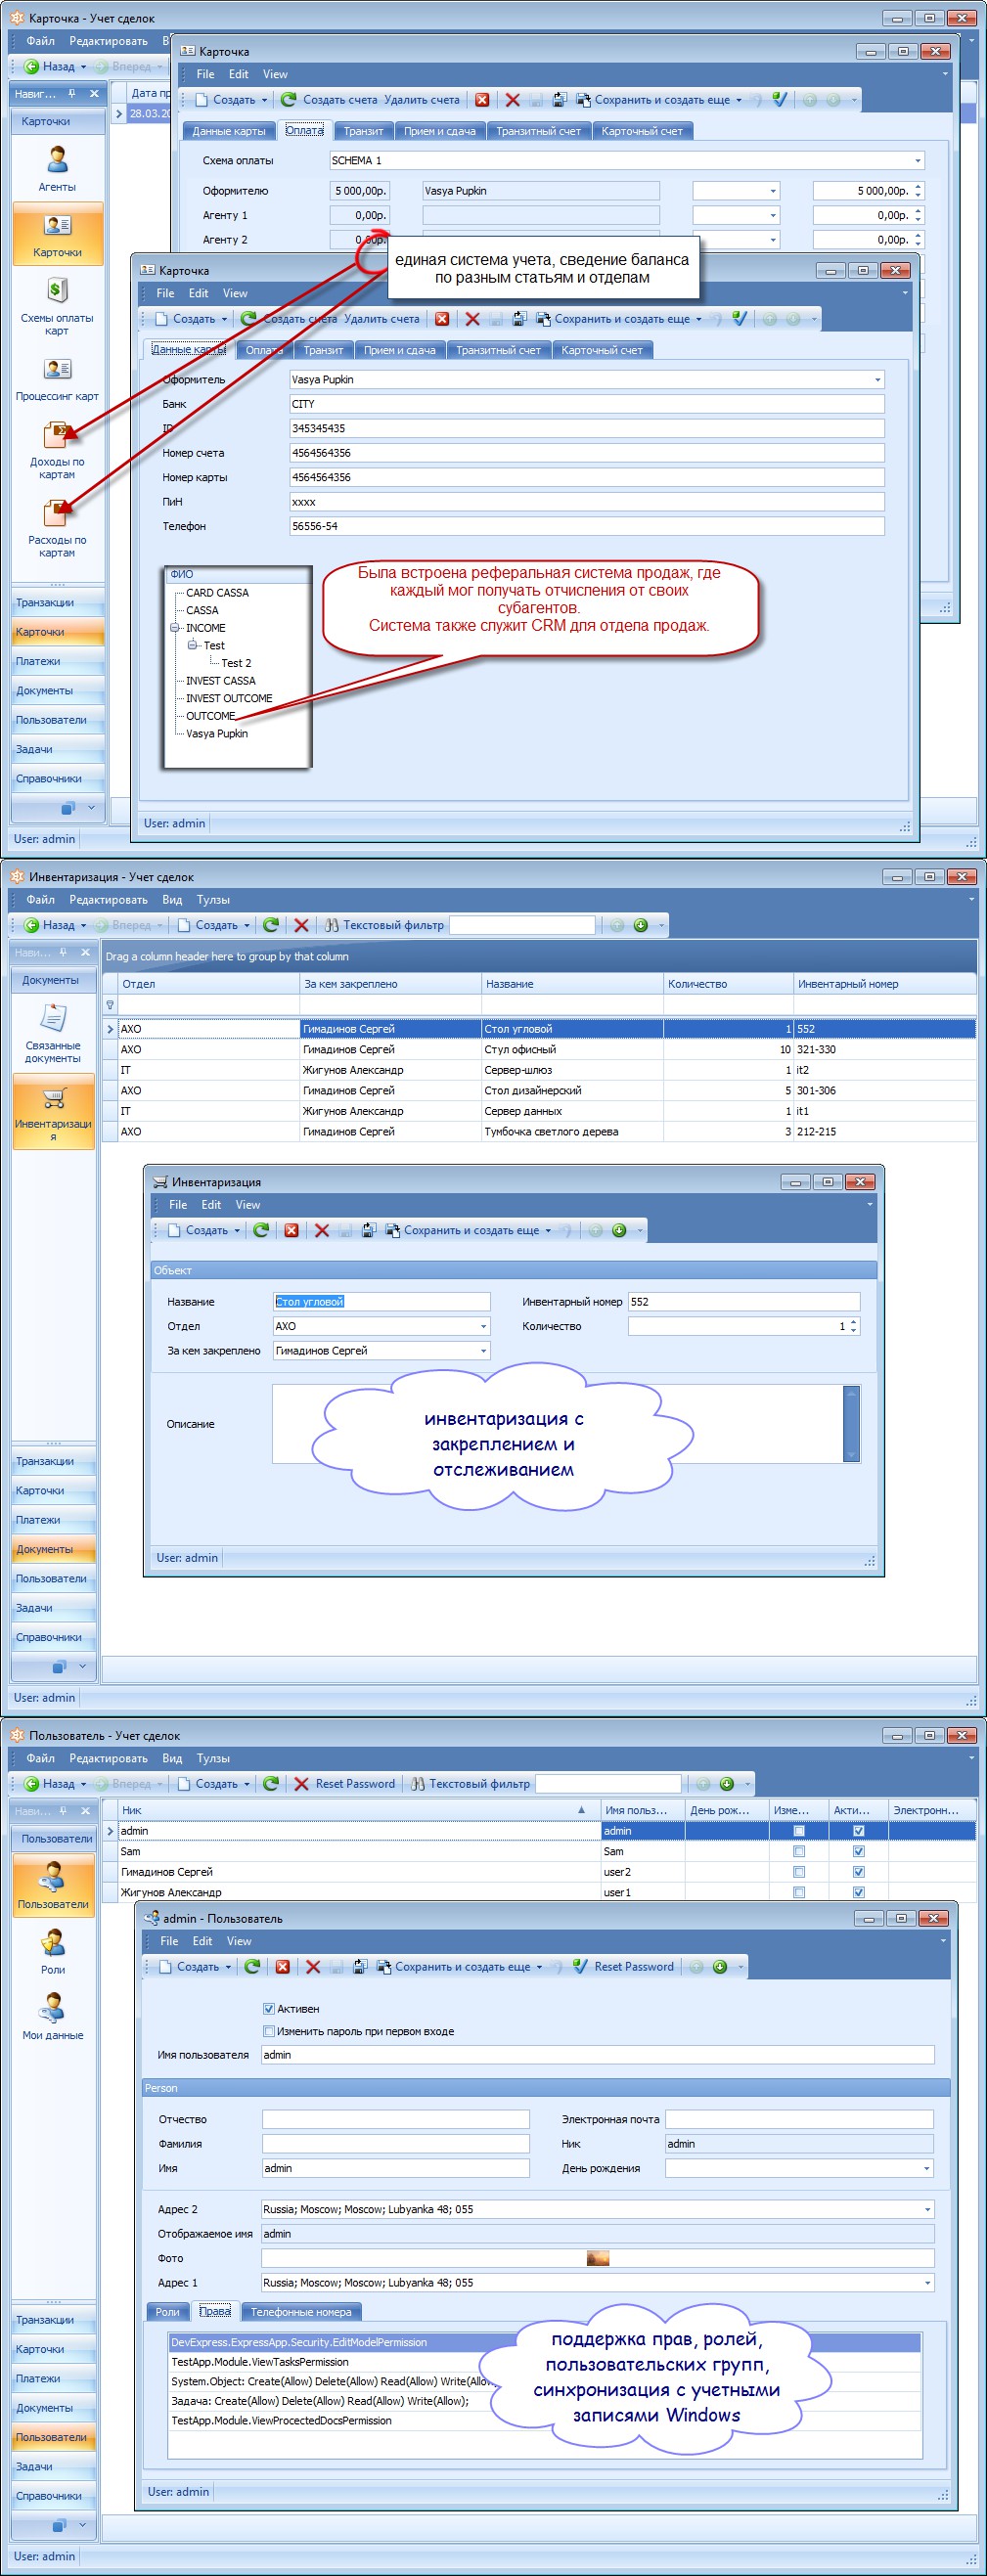Screen dimensions: 987x2576
Task: Click delete X in admin Пользователь dialog toolbar
Action: pyautogui.click(x=313, y=1966)
